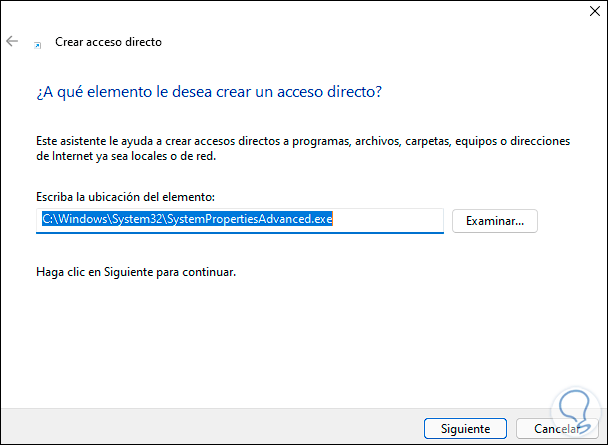
Task: Click the word "directo?" ending the blue heading
Action: (355, 92)
